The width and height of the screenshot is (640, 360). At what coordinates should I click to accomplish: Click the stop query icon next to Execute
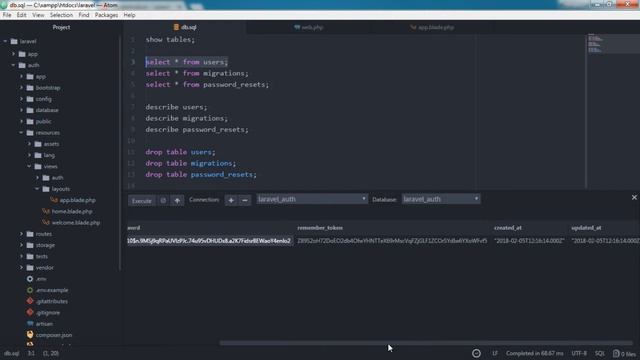click(163, 200)
